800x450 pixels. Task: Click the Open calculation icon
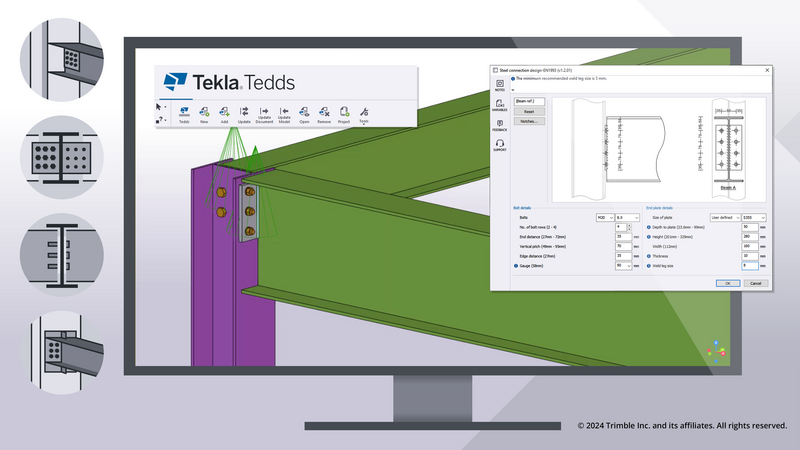[x=304, y=114]
